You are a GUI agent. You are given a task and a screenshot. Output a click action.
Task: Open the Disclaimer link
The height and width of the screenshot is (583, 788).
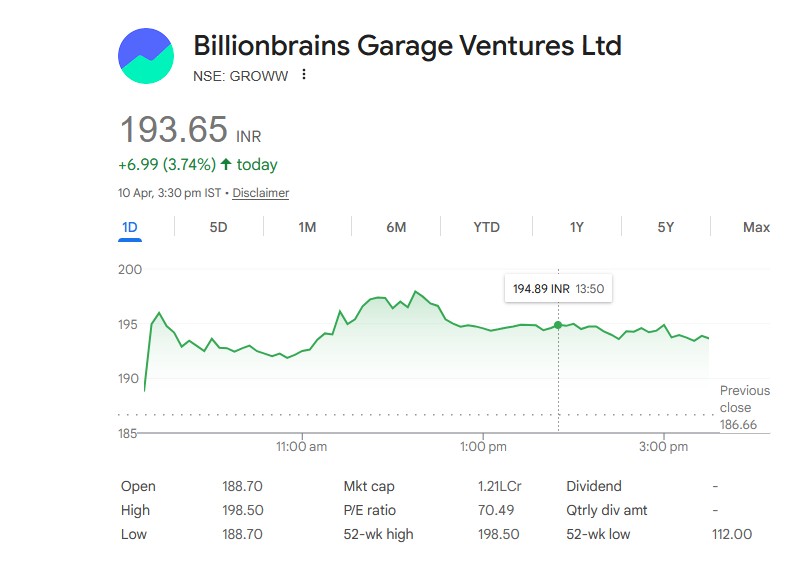(261, 193)
